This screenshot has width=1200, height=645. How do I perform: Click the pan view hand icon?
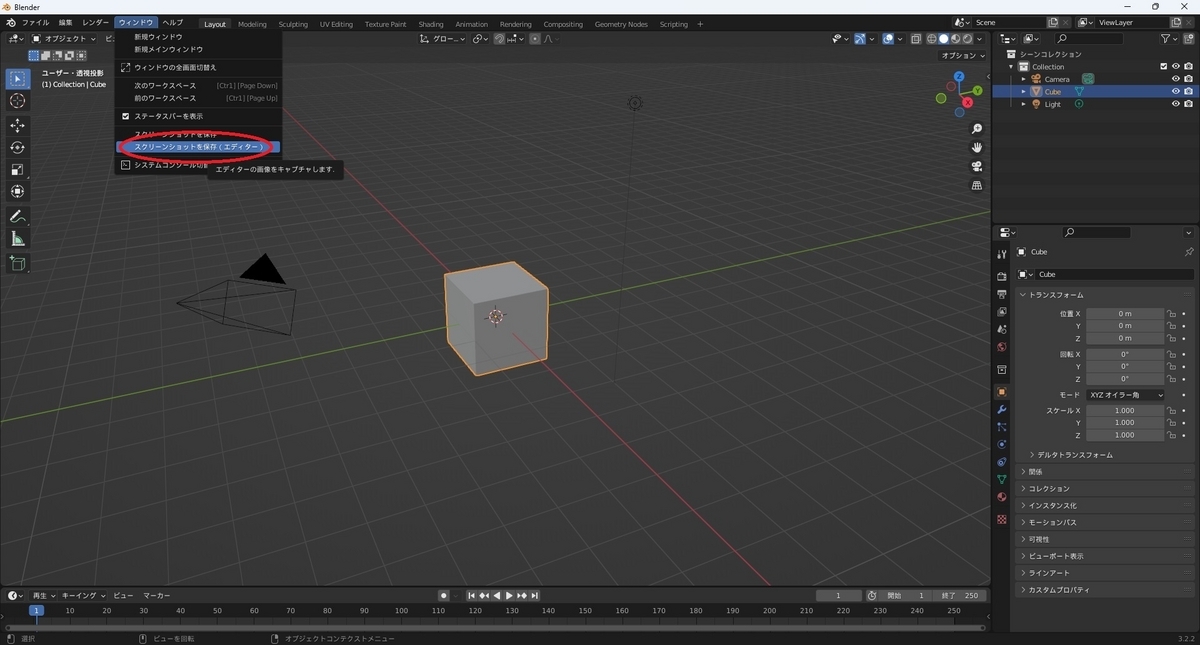[977, 148]
